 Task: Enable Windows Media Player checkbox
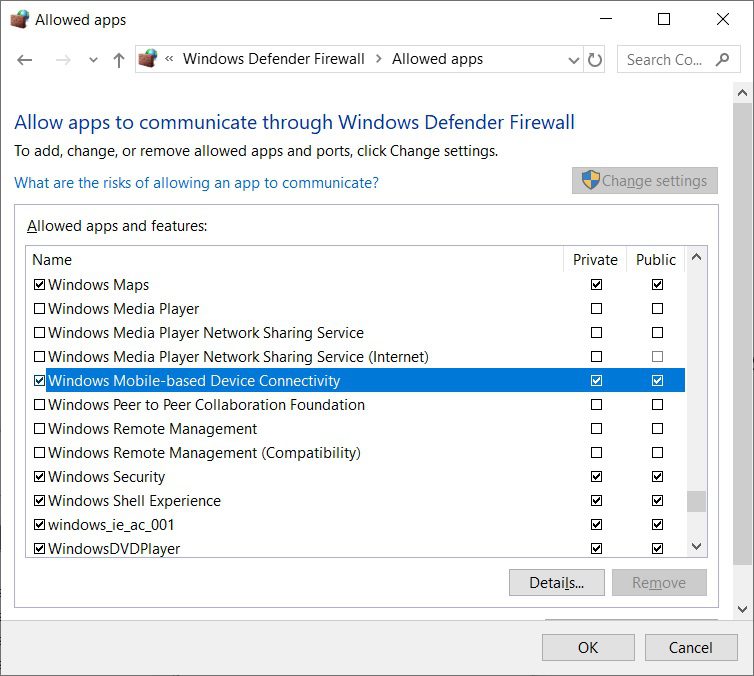40,309
